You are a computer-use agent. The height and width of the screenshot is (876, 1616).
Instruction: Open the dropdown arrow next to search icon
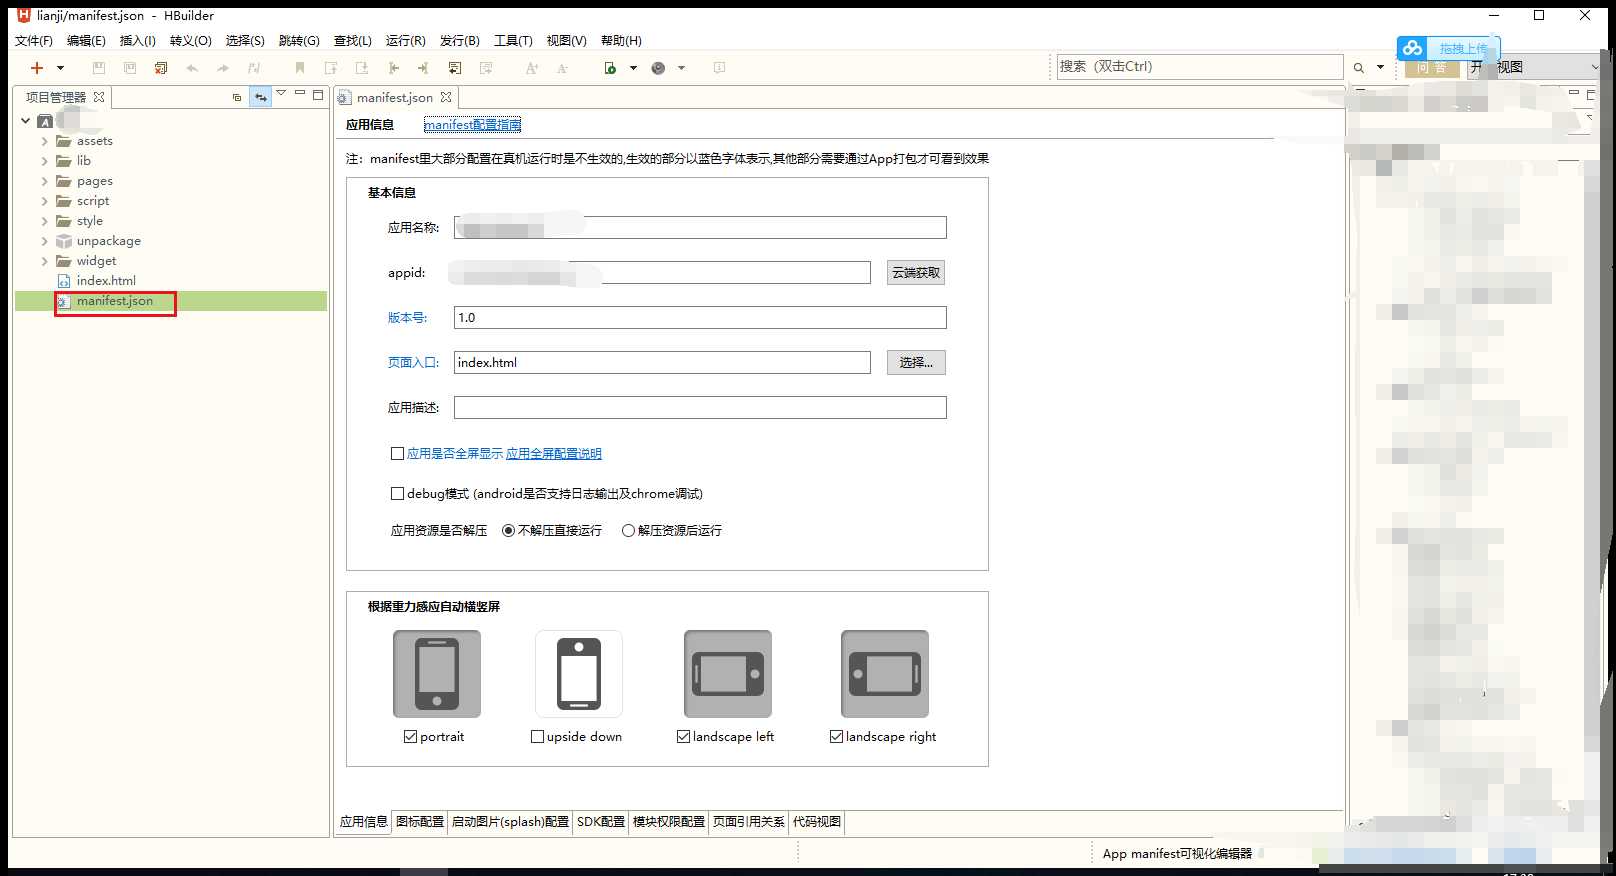coord(1380,68)
